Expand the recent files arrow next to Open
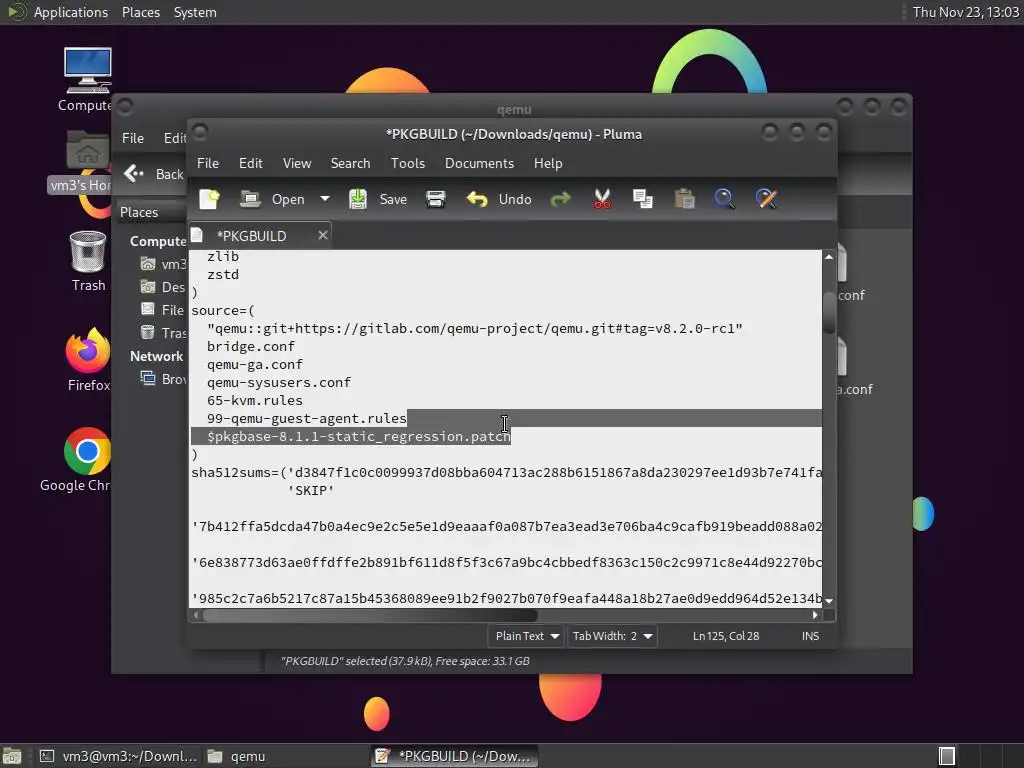 325,199
